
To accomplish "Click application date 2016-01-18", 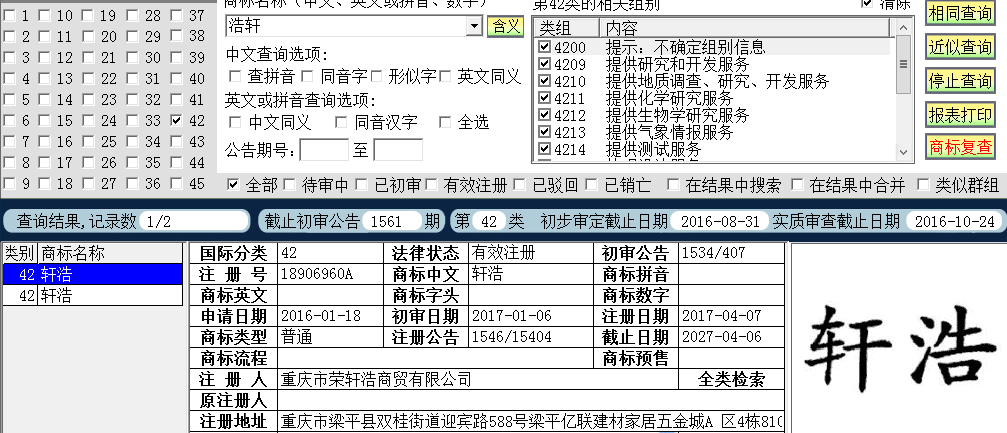I will click(321, 316).
